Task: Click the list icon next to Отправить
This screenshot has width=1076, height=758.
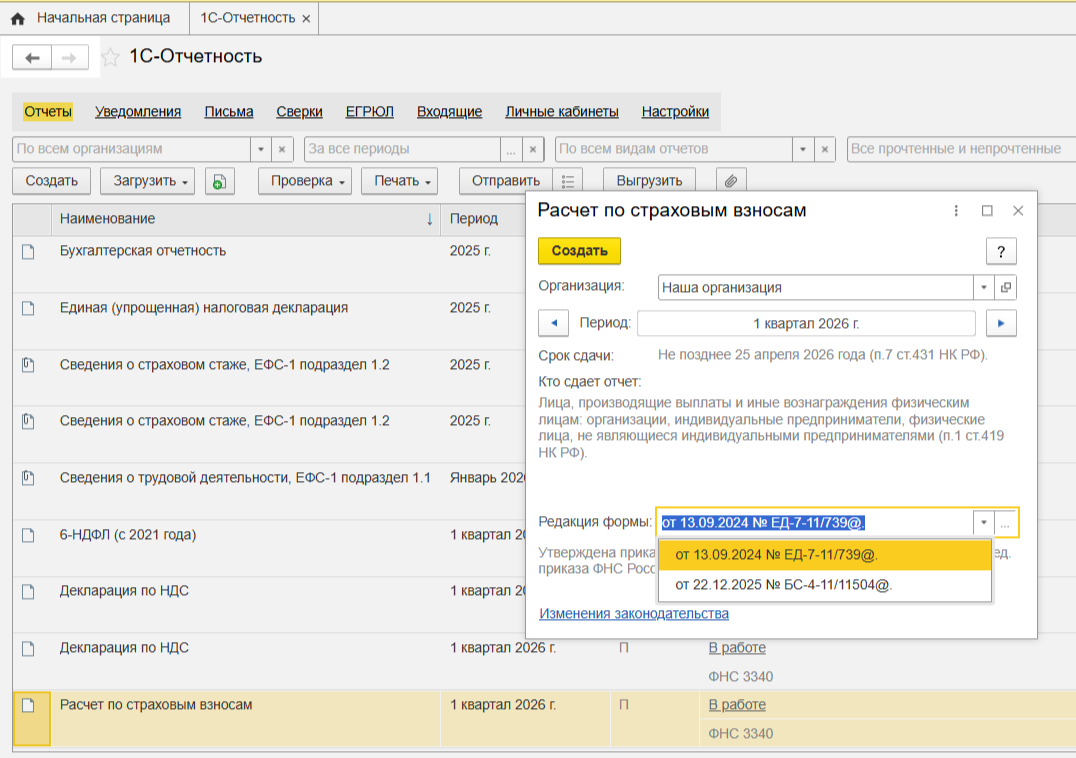Action: pos(567,181)
